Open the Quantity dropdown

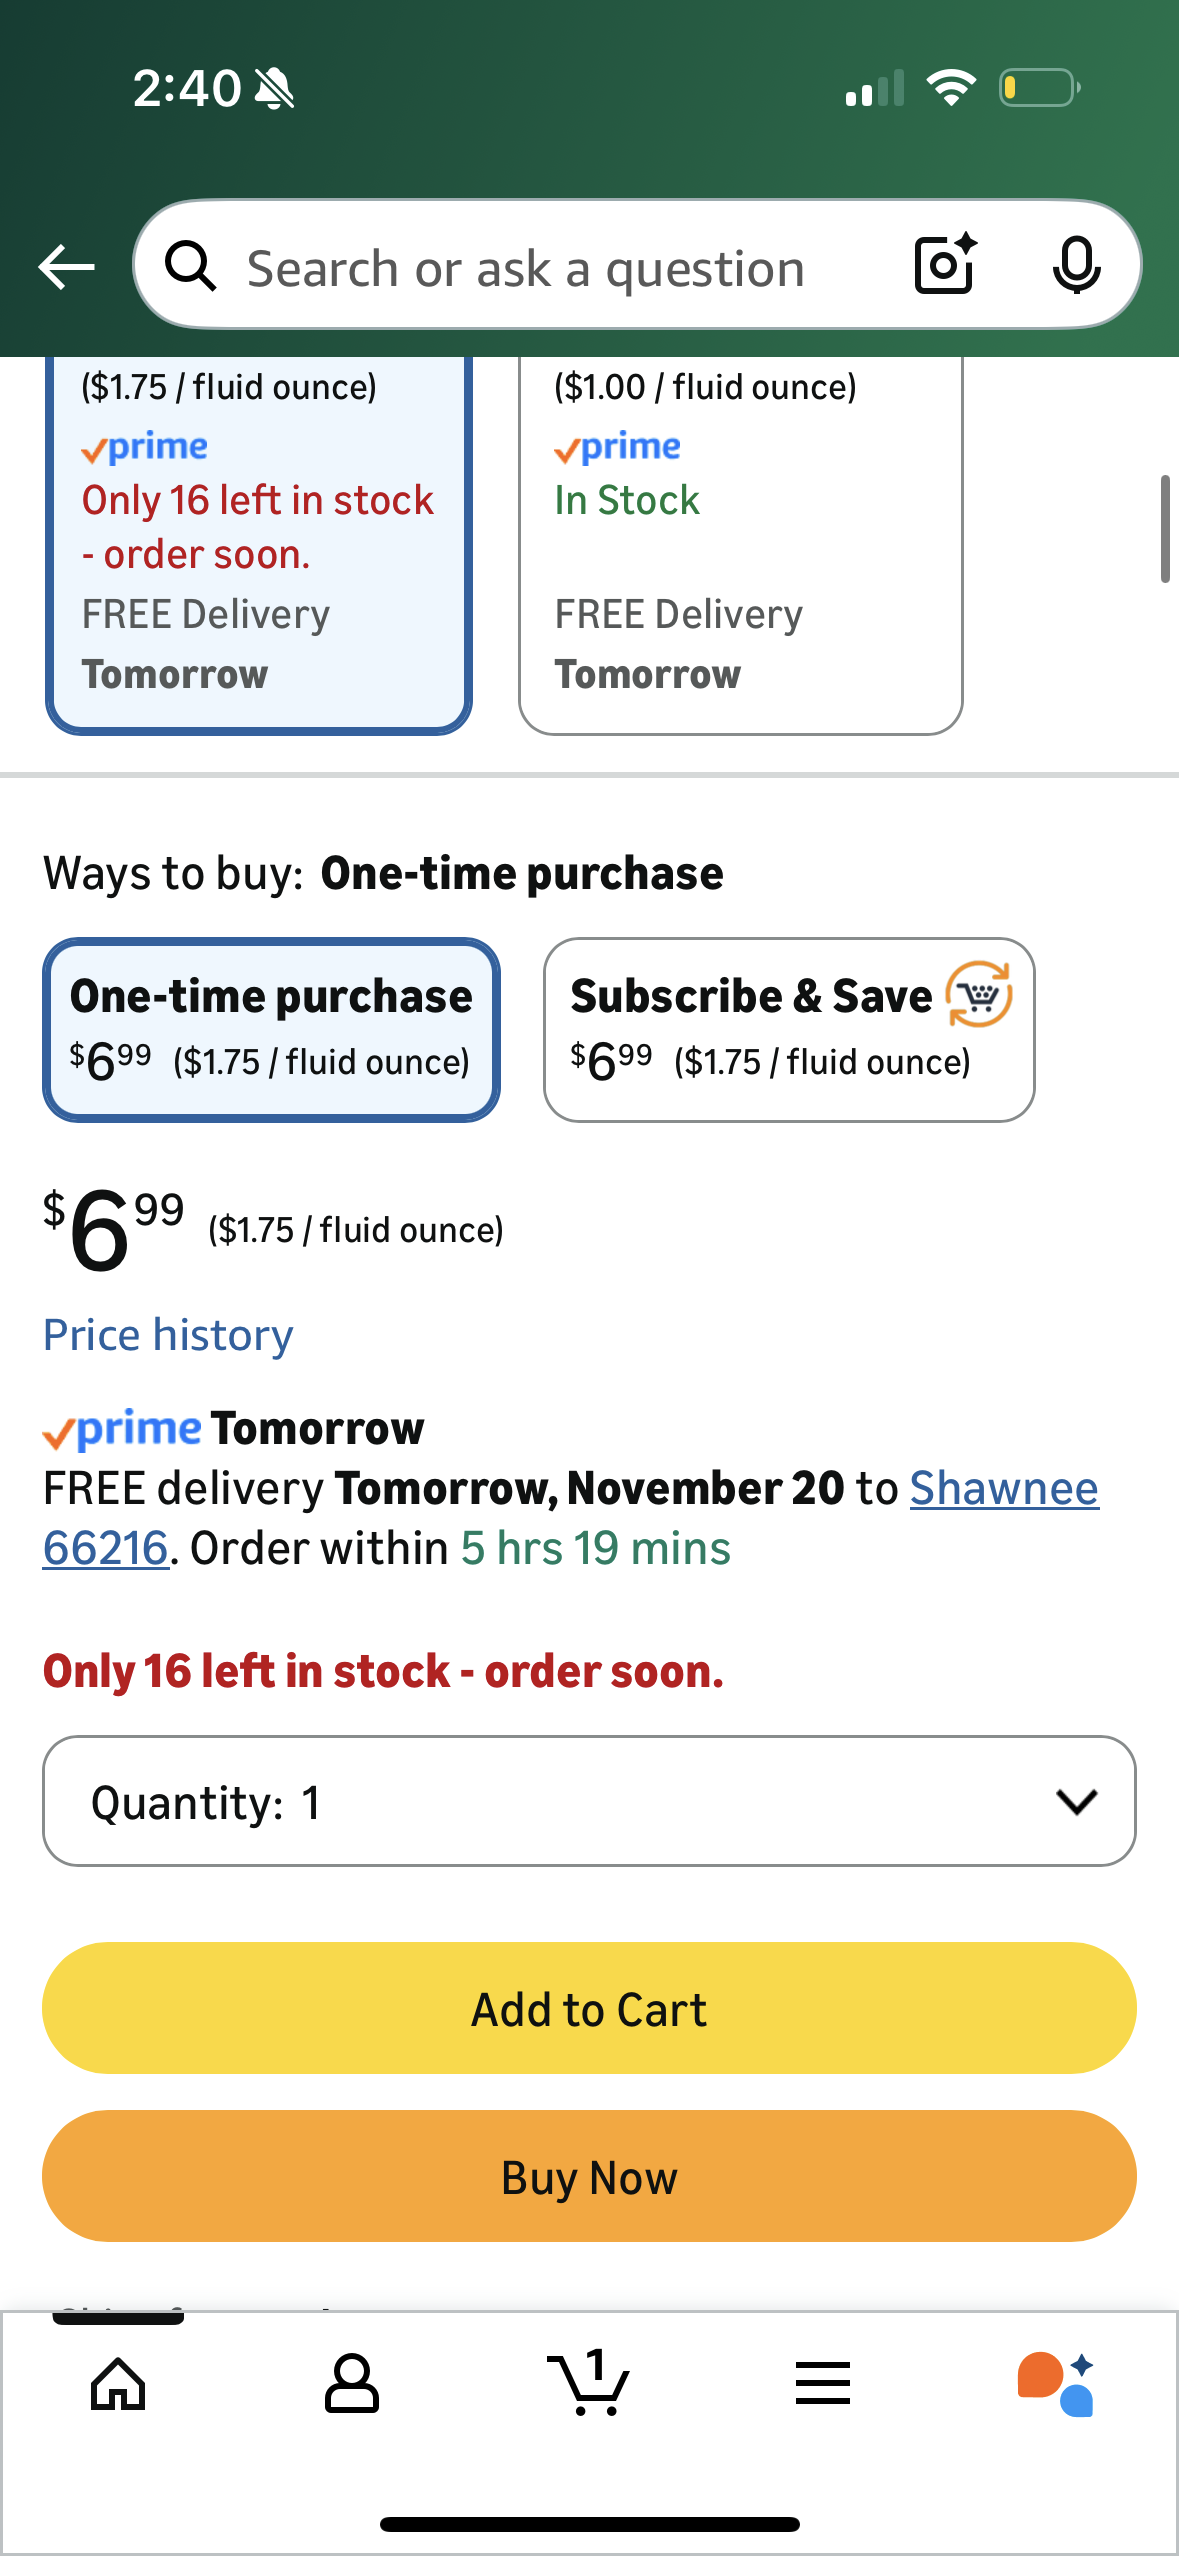point(589,1801)
